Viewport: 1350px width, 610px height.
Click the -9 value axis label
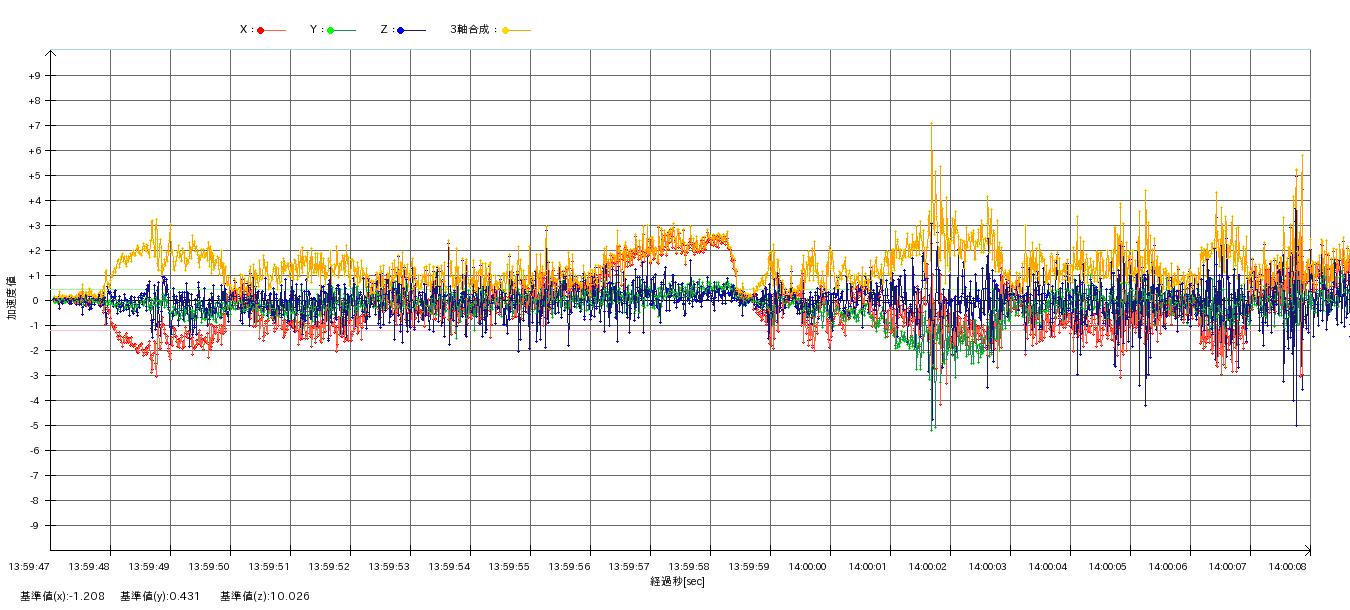(34, 526)
